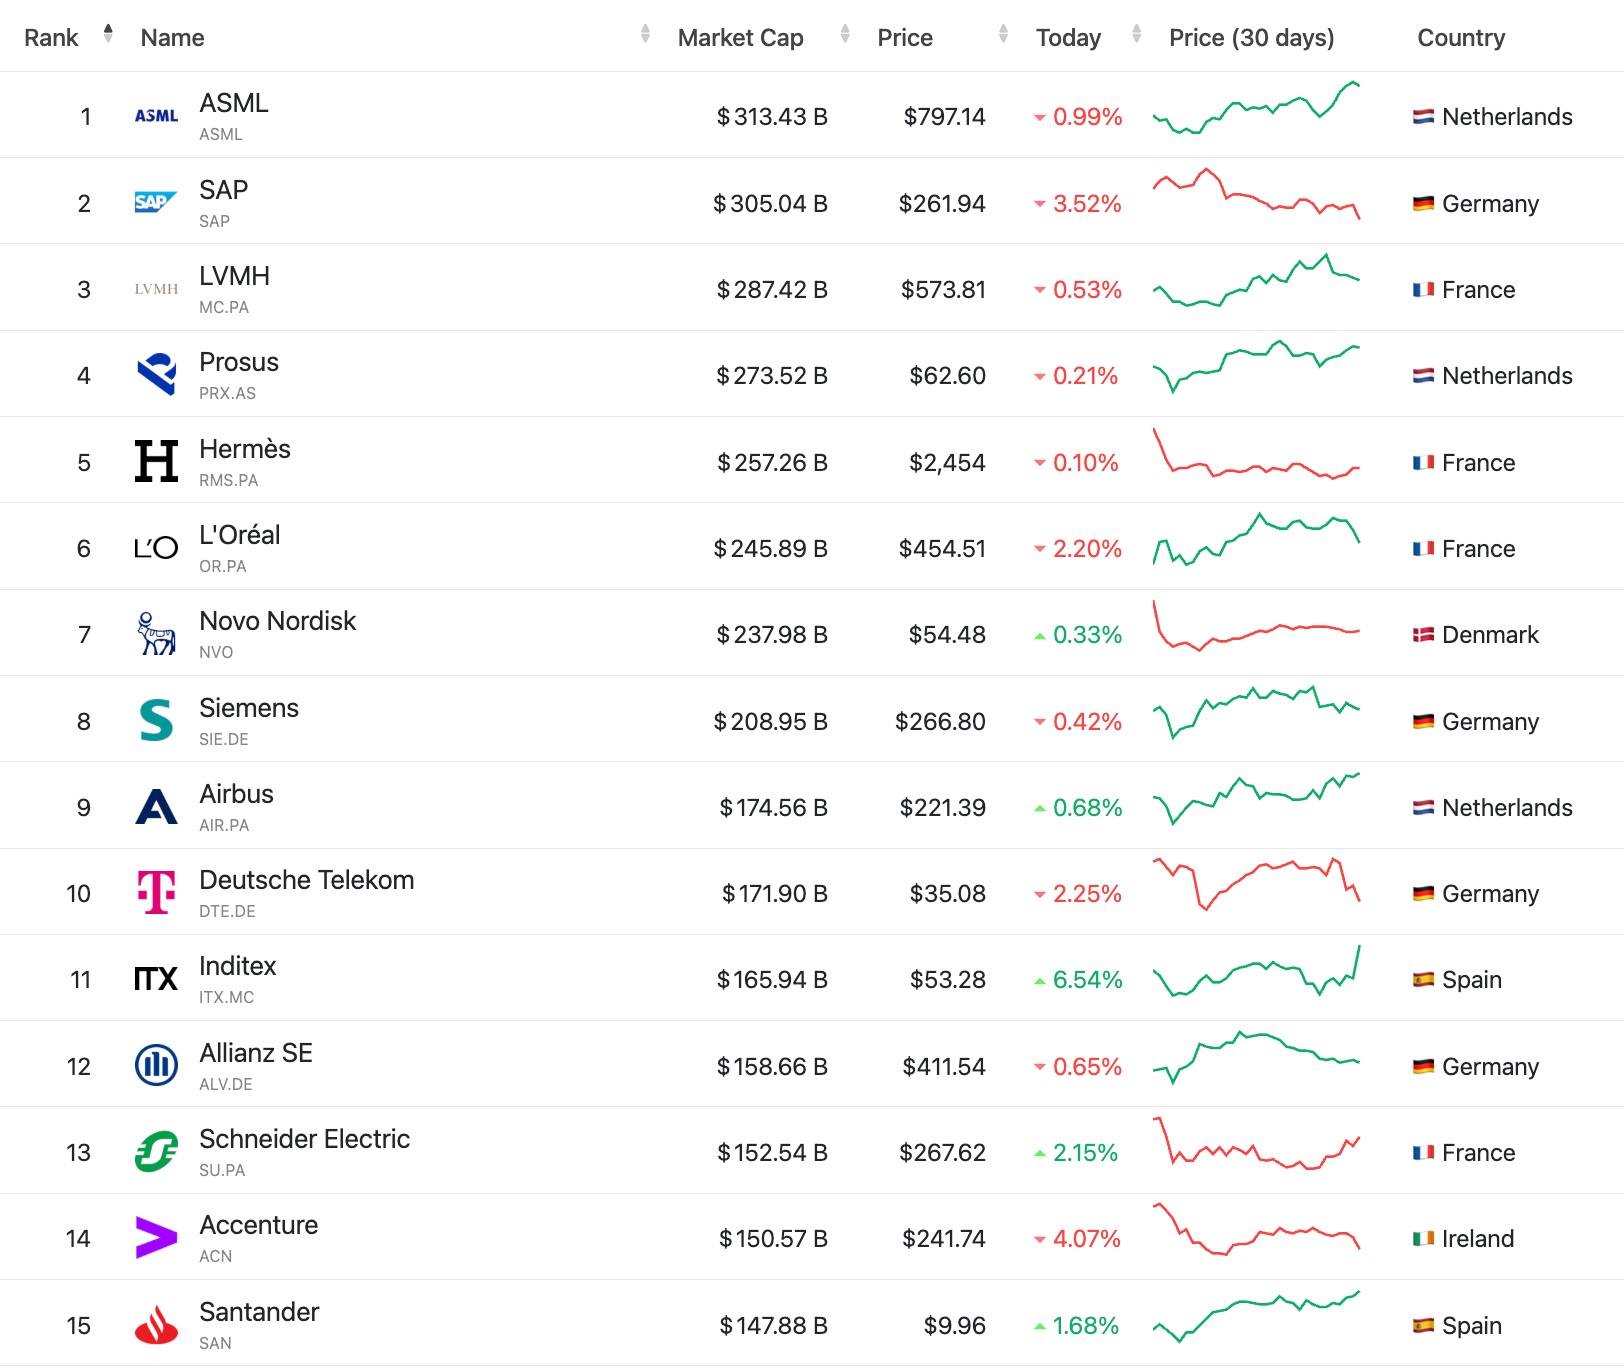The image size is (1624, 1372).
Task: Click the Name column header
Action: [172, 38]
